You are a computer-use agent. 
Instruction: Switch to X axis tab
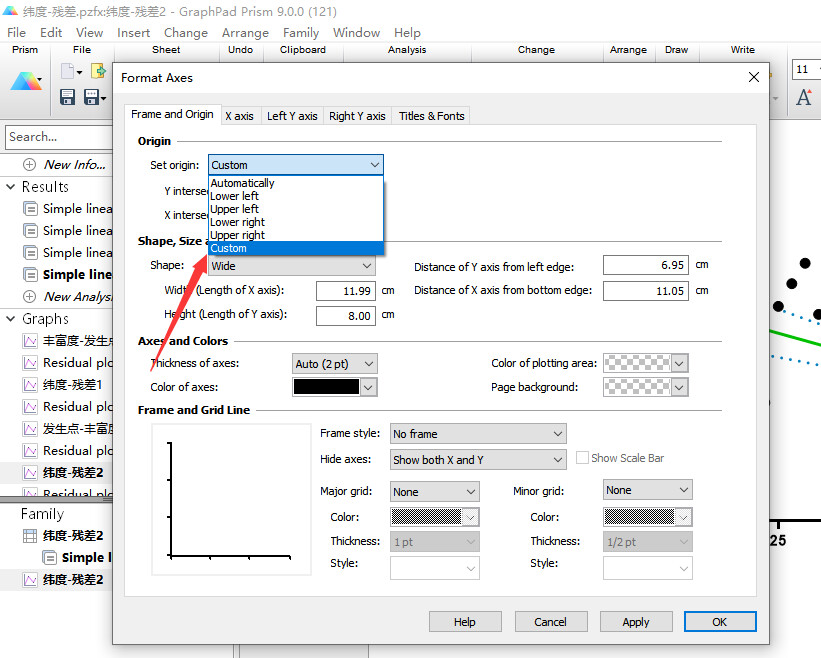tap(239, 116)
